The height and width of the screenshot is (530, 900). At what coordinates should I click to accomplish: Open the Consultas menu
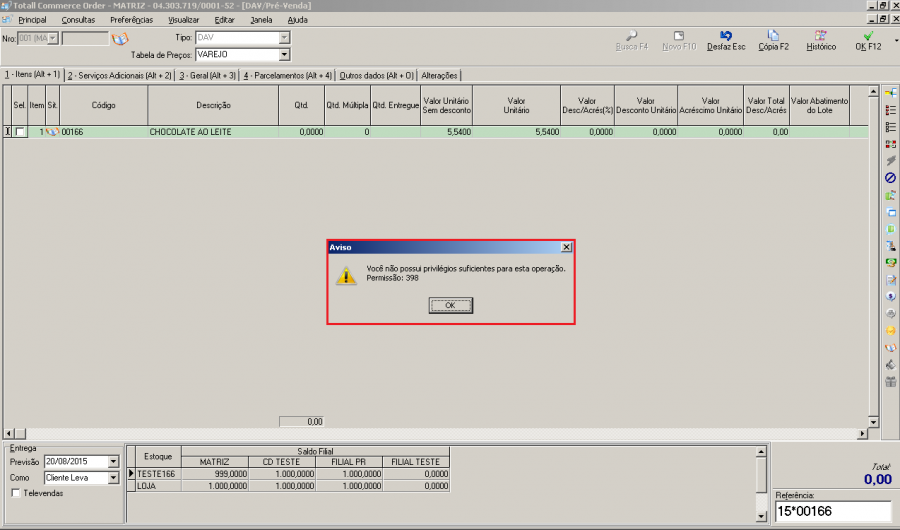(78, 19)
